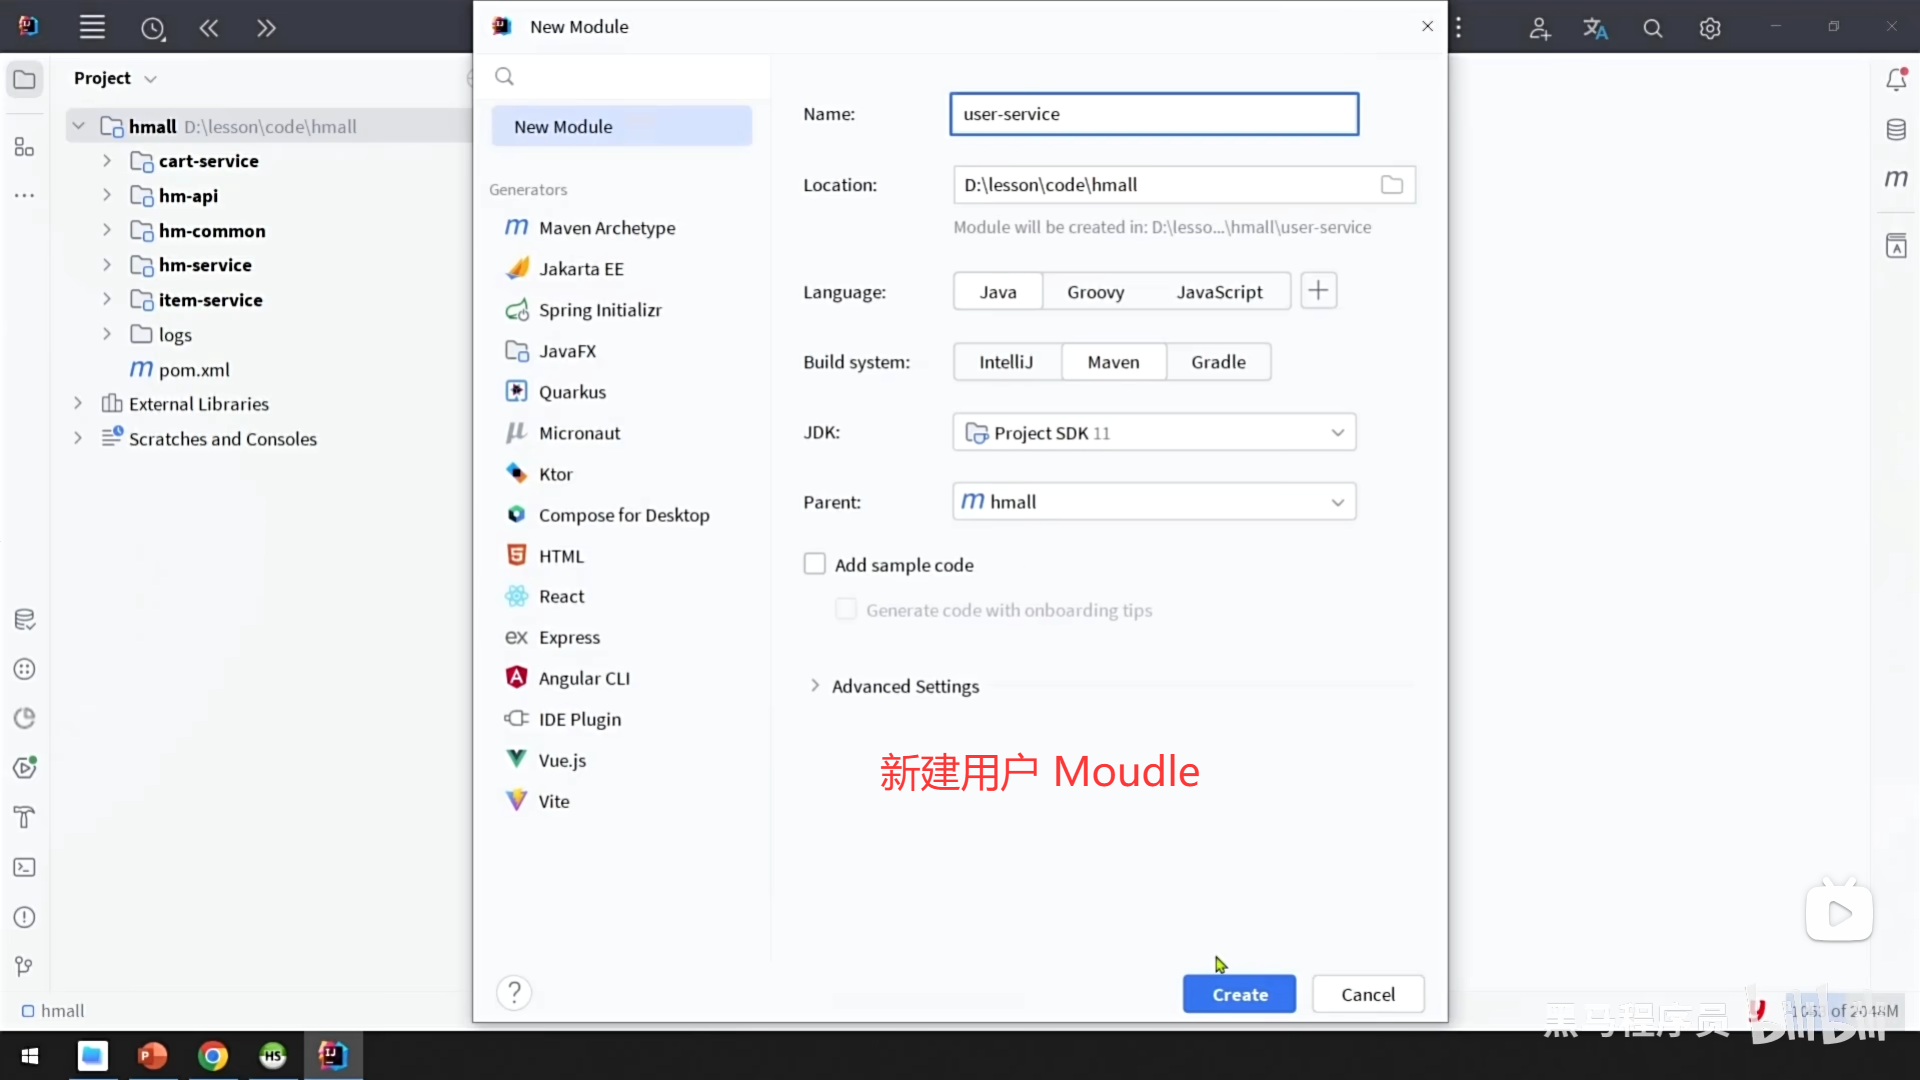Click the module Name input field

click(1153, 114)
